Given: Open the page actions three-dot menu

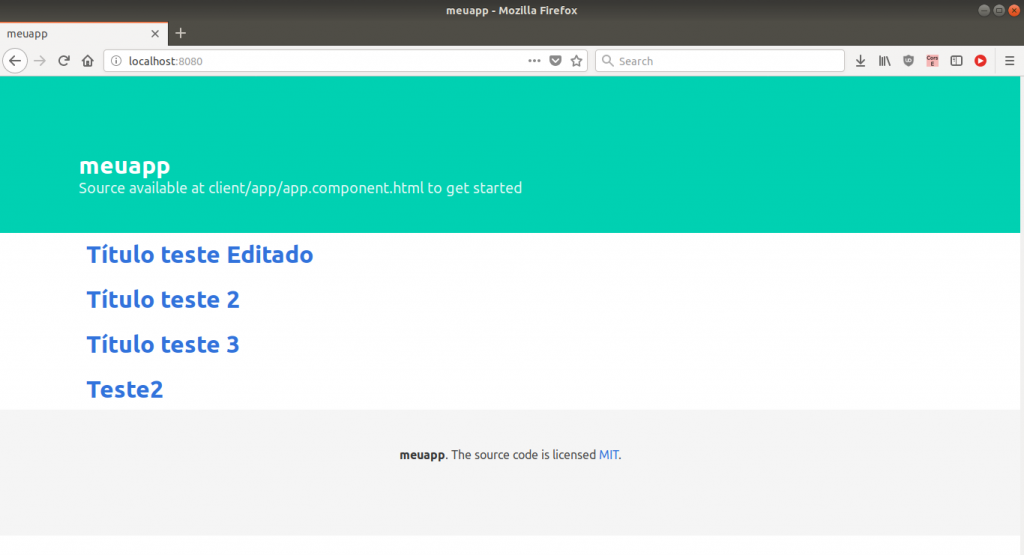Looking at the screenshot, I should tap(535, 61).
